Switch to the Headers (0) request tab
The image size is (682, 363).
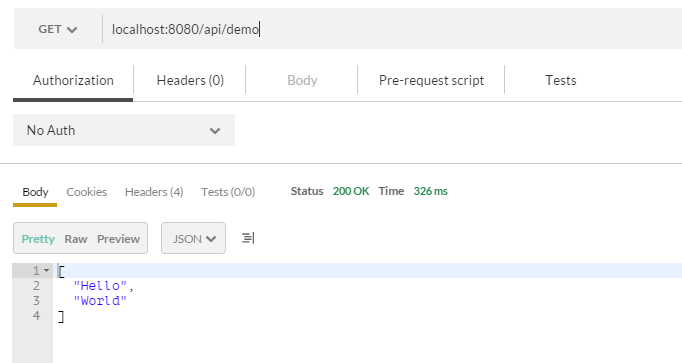pos(190,80)
